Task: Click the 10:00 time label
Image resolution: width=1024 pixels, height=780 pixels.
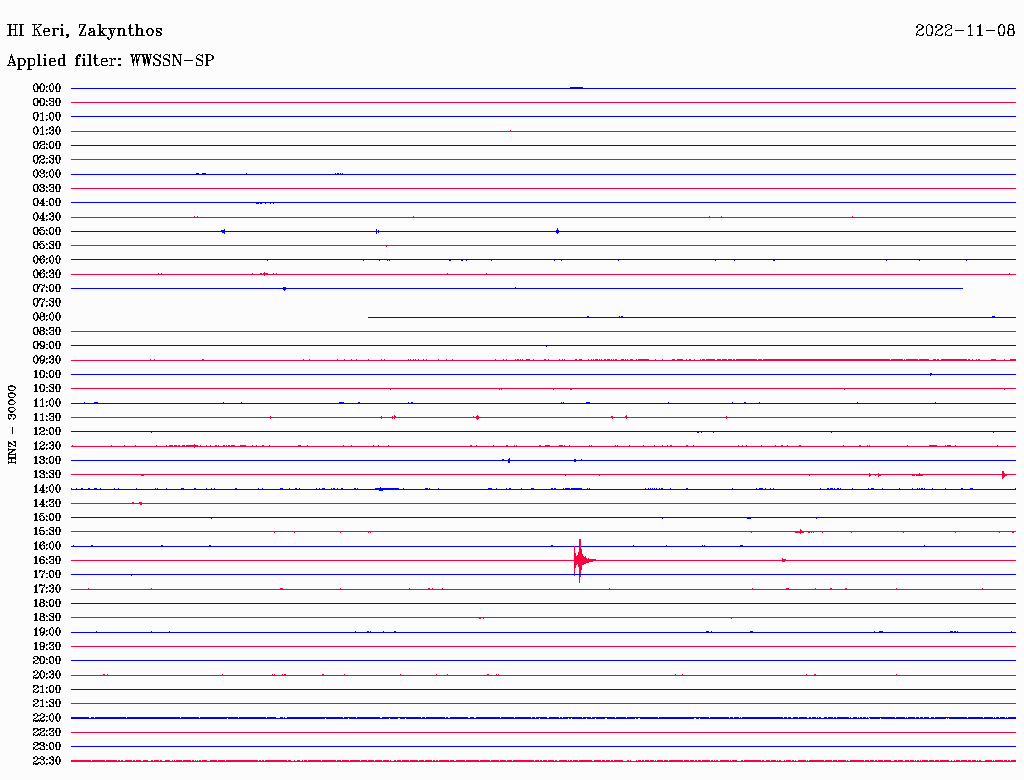Action: [47, 374]
